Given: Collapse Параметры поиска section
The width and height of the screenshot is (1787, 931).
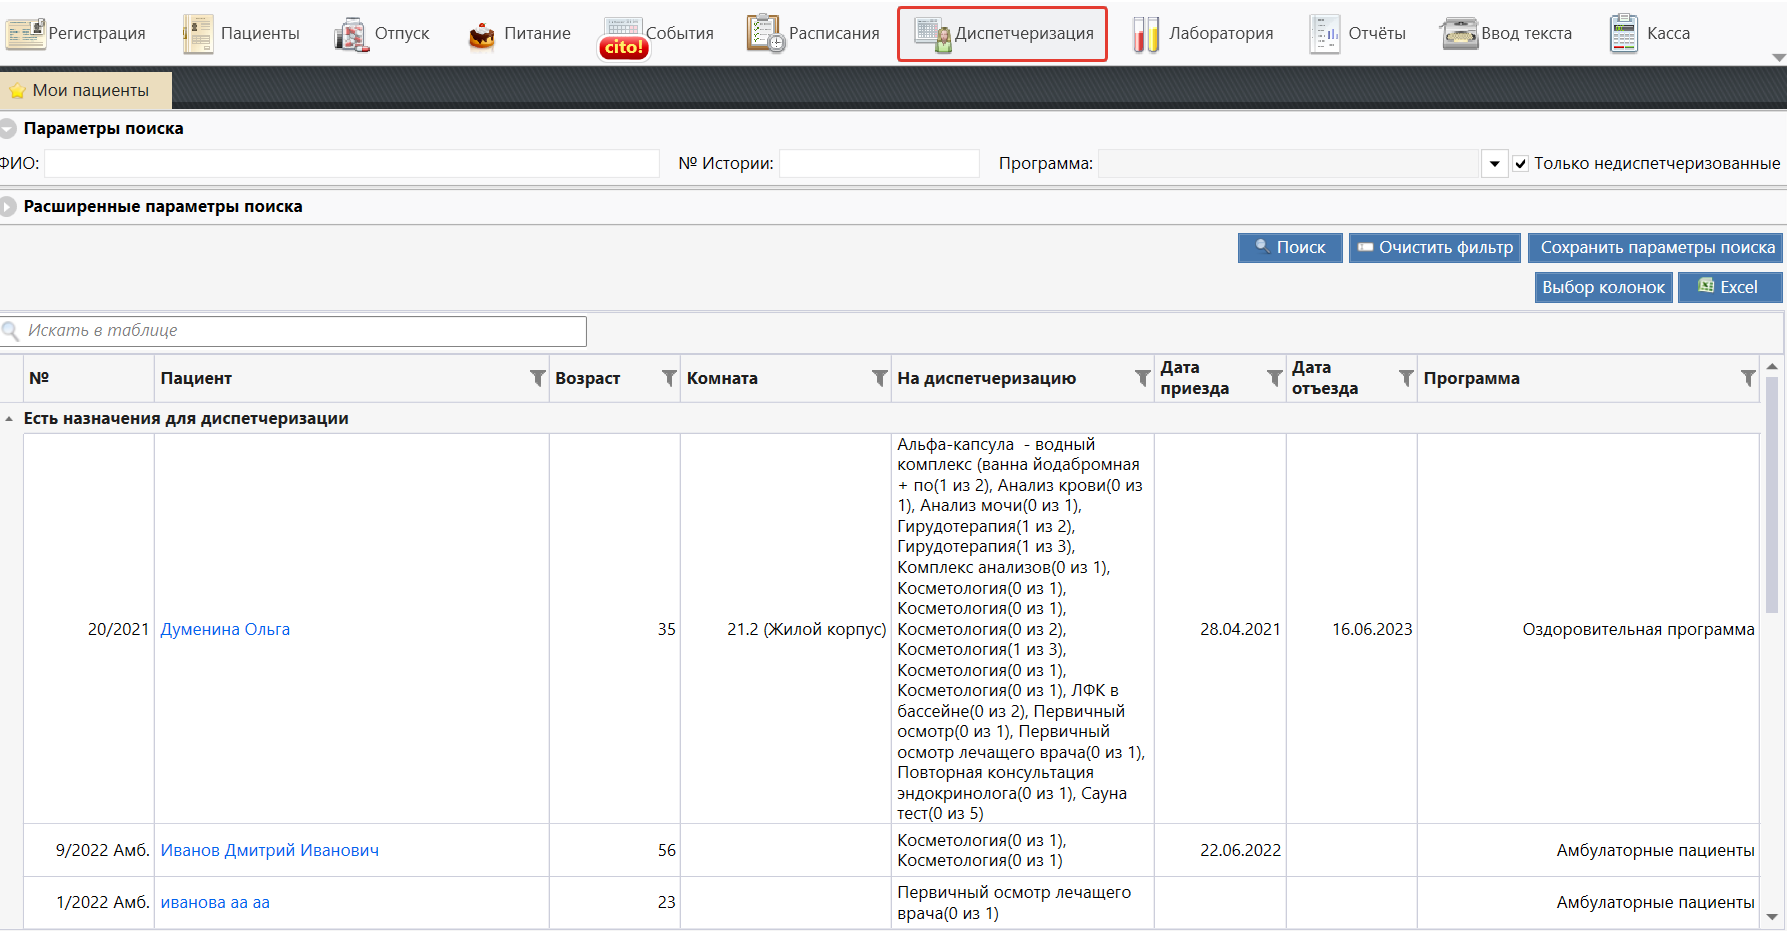Looking at the screenshot, I should pyautogui.click(x=9, y=129).
